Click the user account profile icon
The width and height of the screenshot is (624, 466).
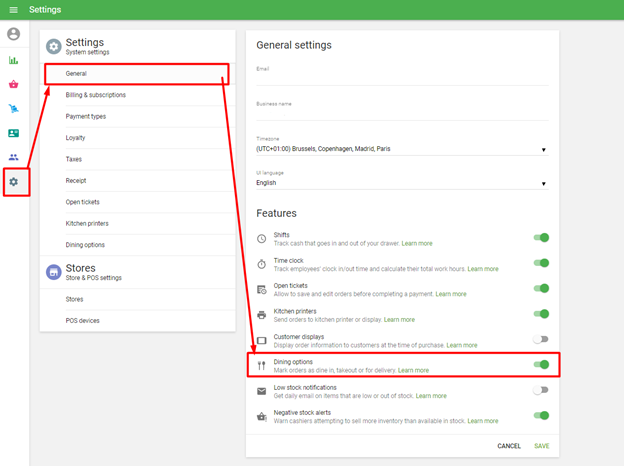click(x=14, y=34)
